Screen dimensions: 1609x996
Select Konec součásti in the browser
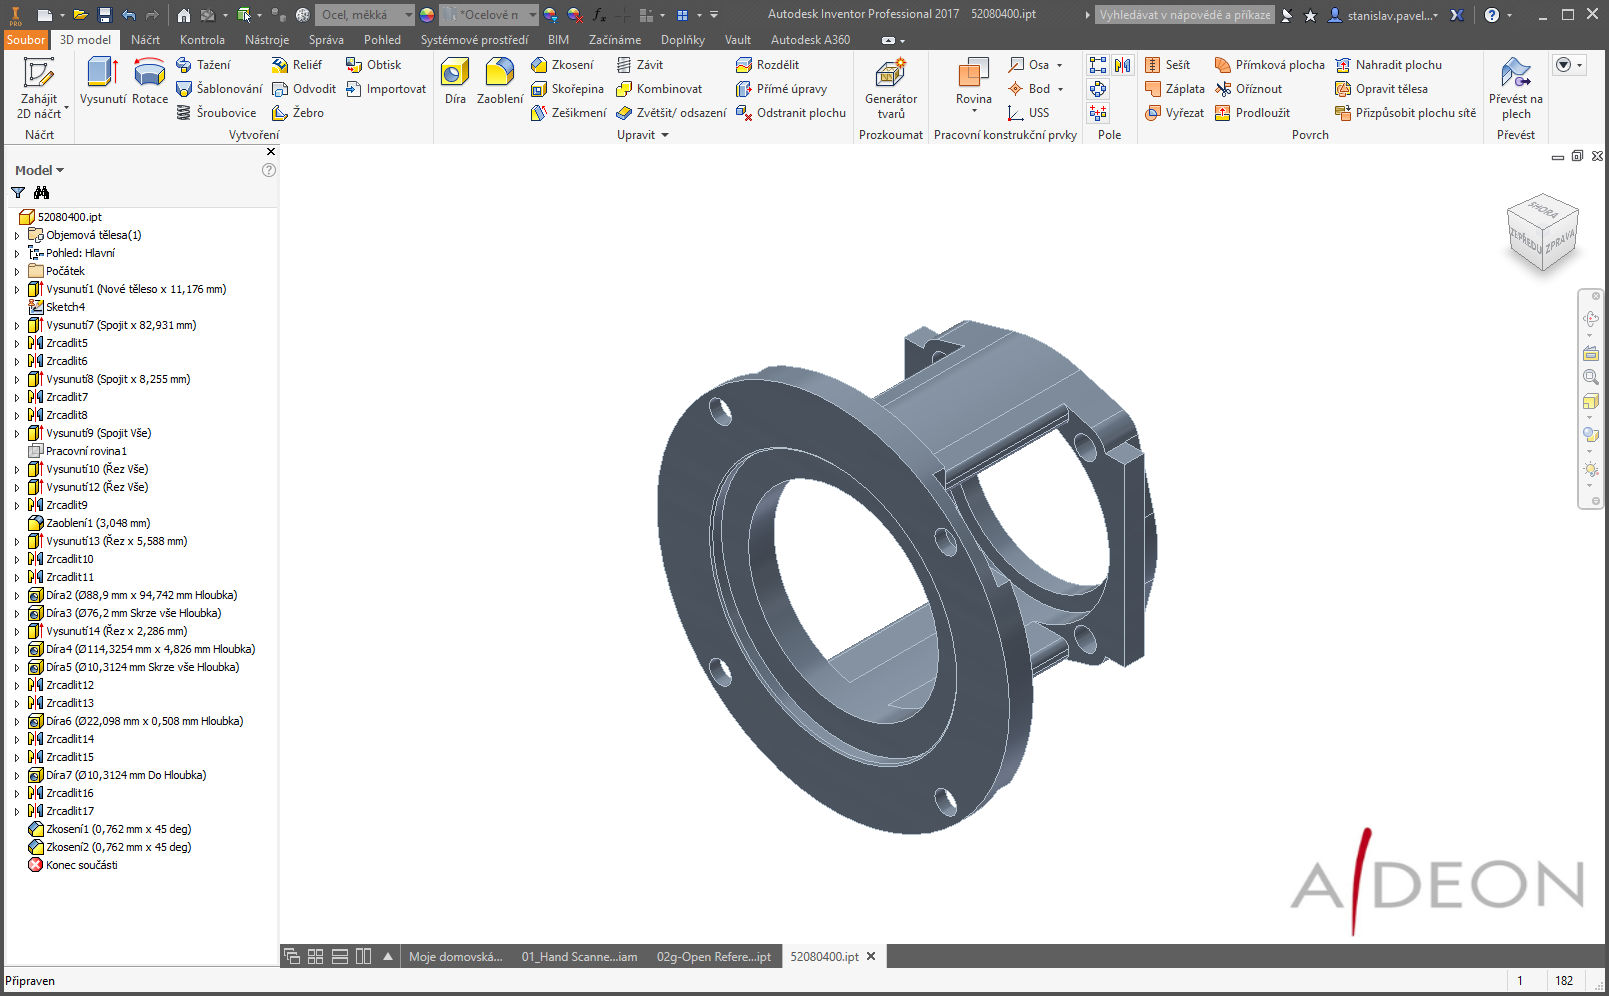[72, 865]
